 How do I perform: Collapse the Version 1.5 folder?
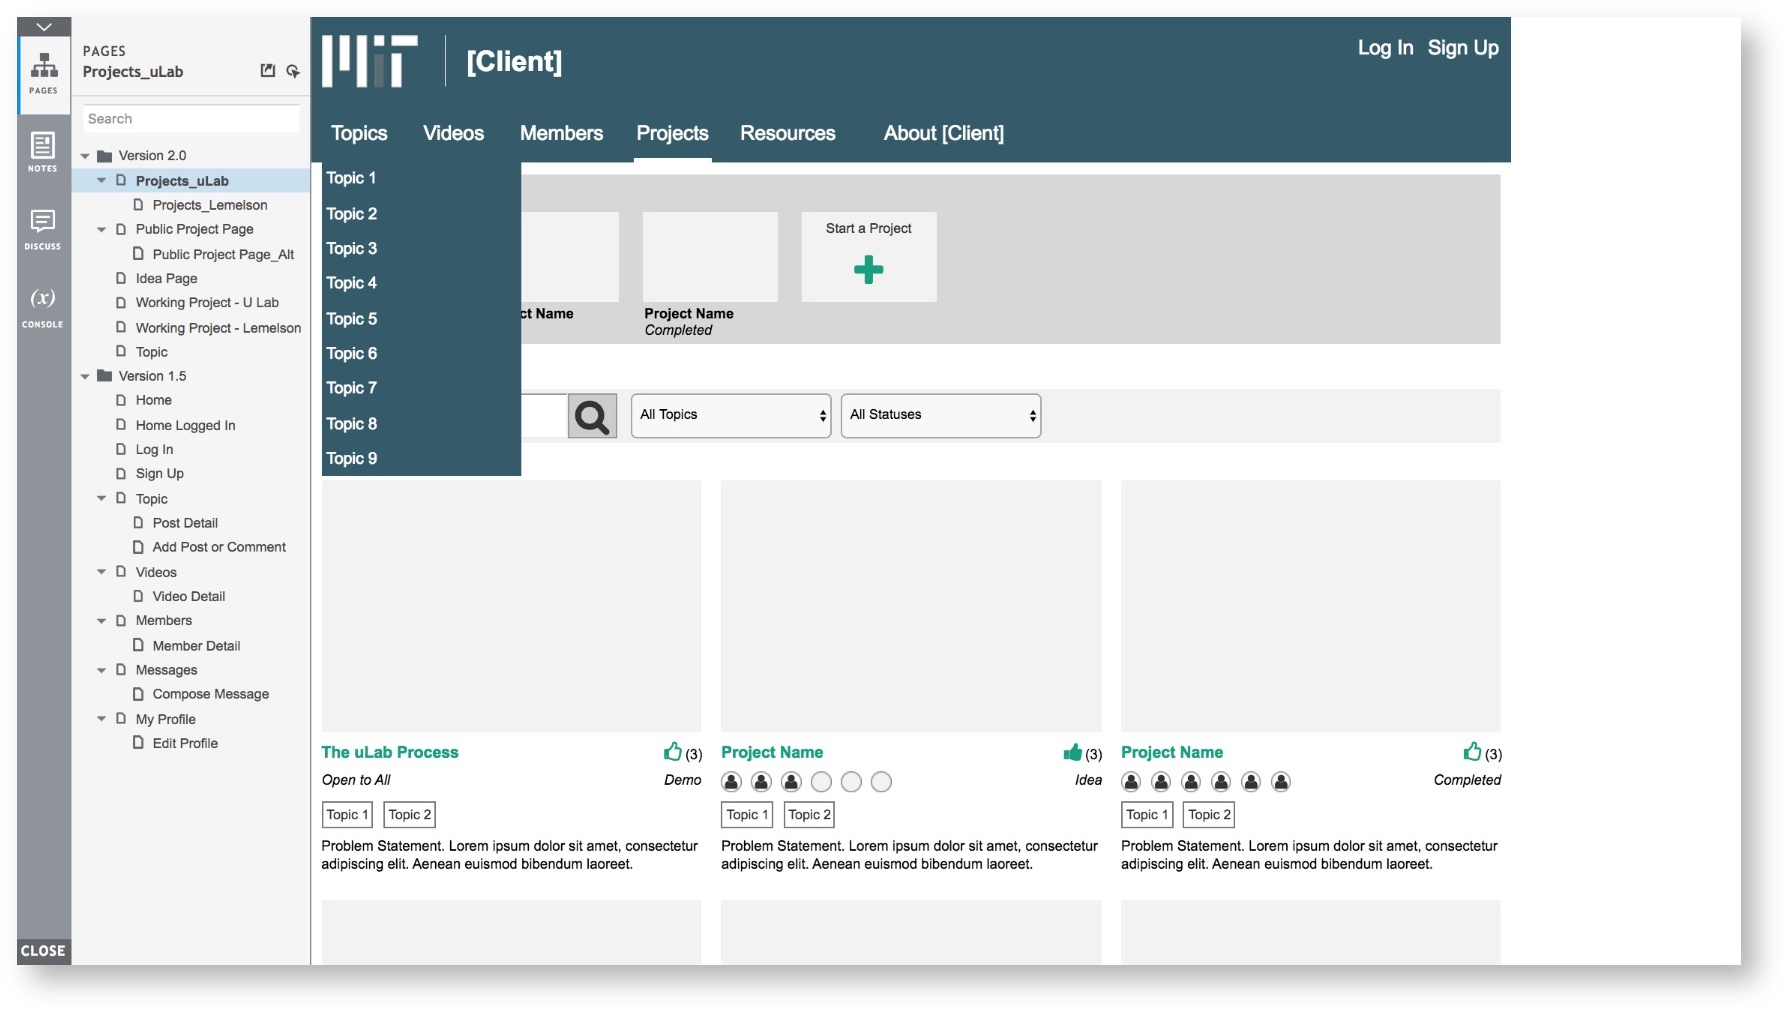pos(85,377)
